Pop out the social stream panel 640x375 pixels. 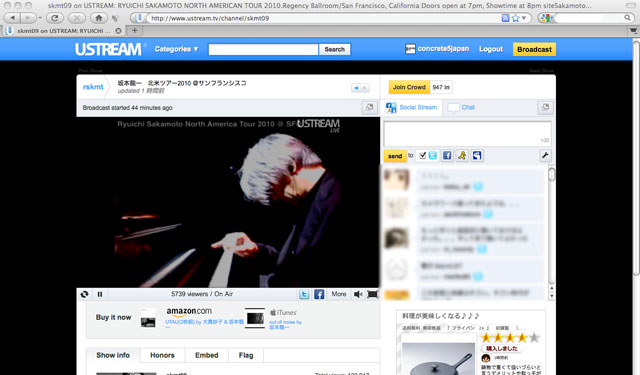click(x=545, y=108)
